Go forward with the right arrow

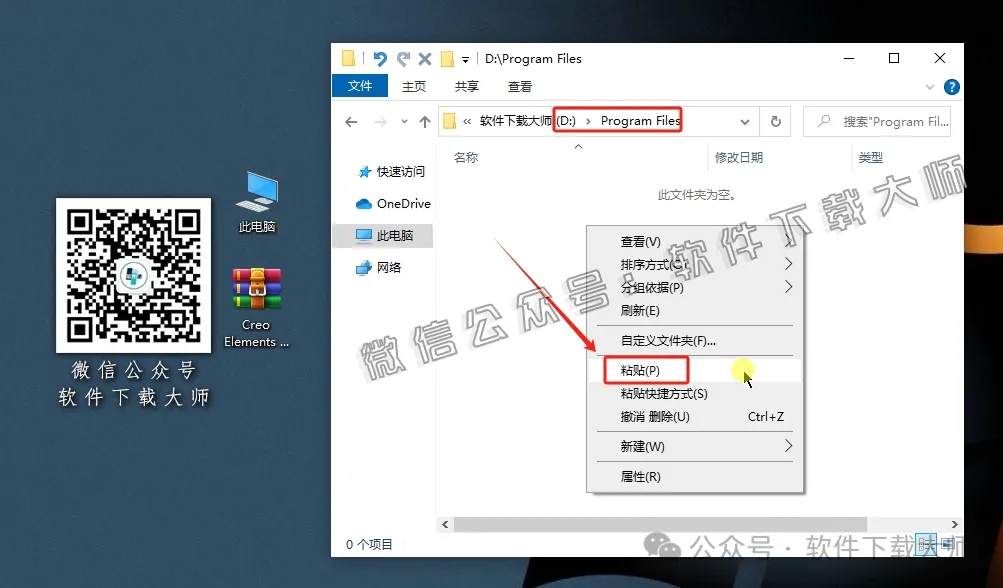(x=381, y=122)
